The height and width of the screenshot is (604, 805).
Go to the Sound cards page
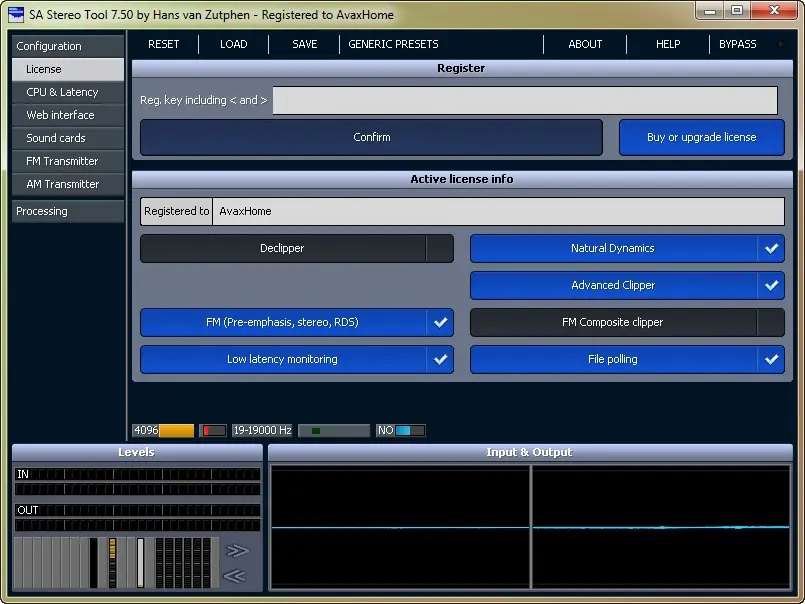[68, 138]
